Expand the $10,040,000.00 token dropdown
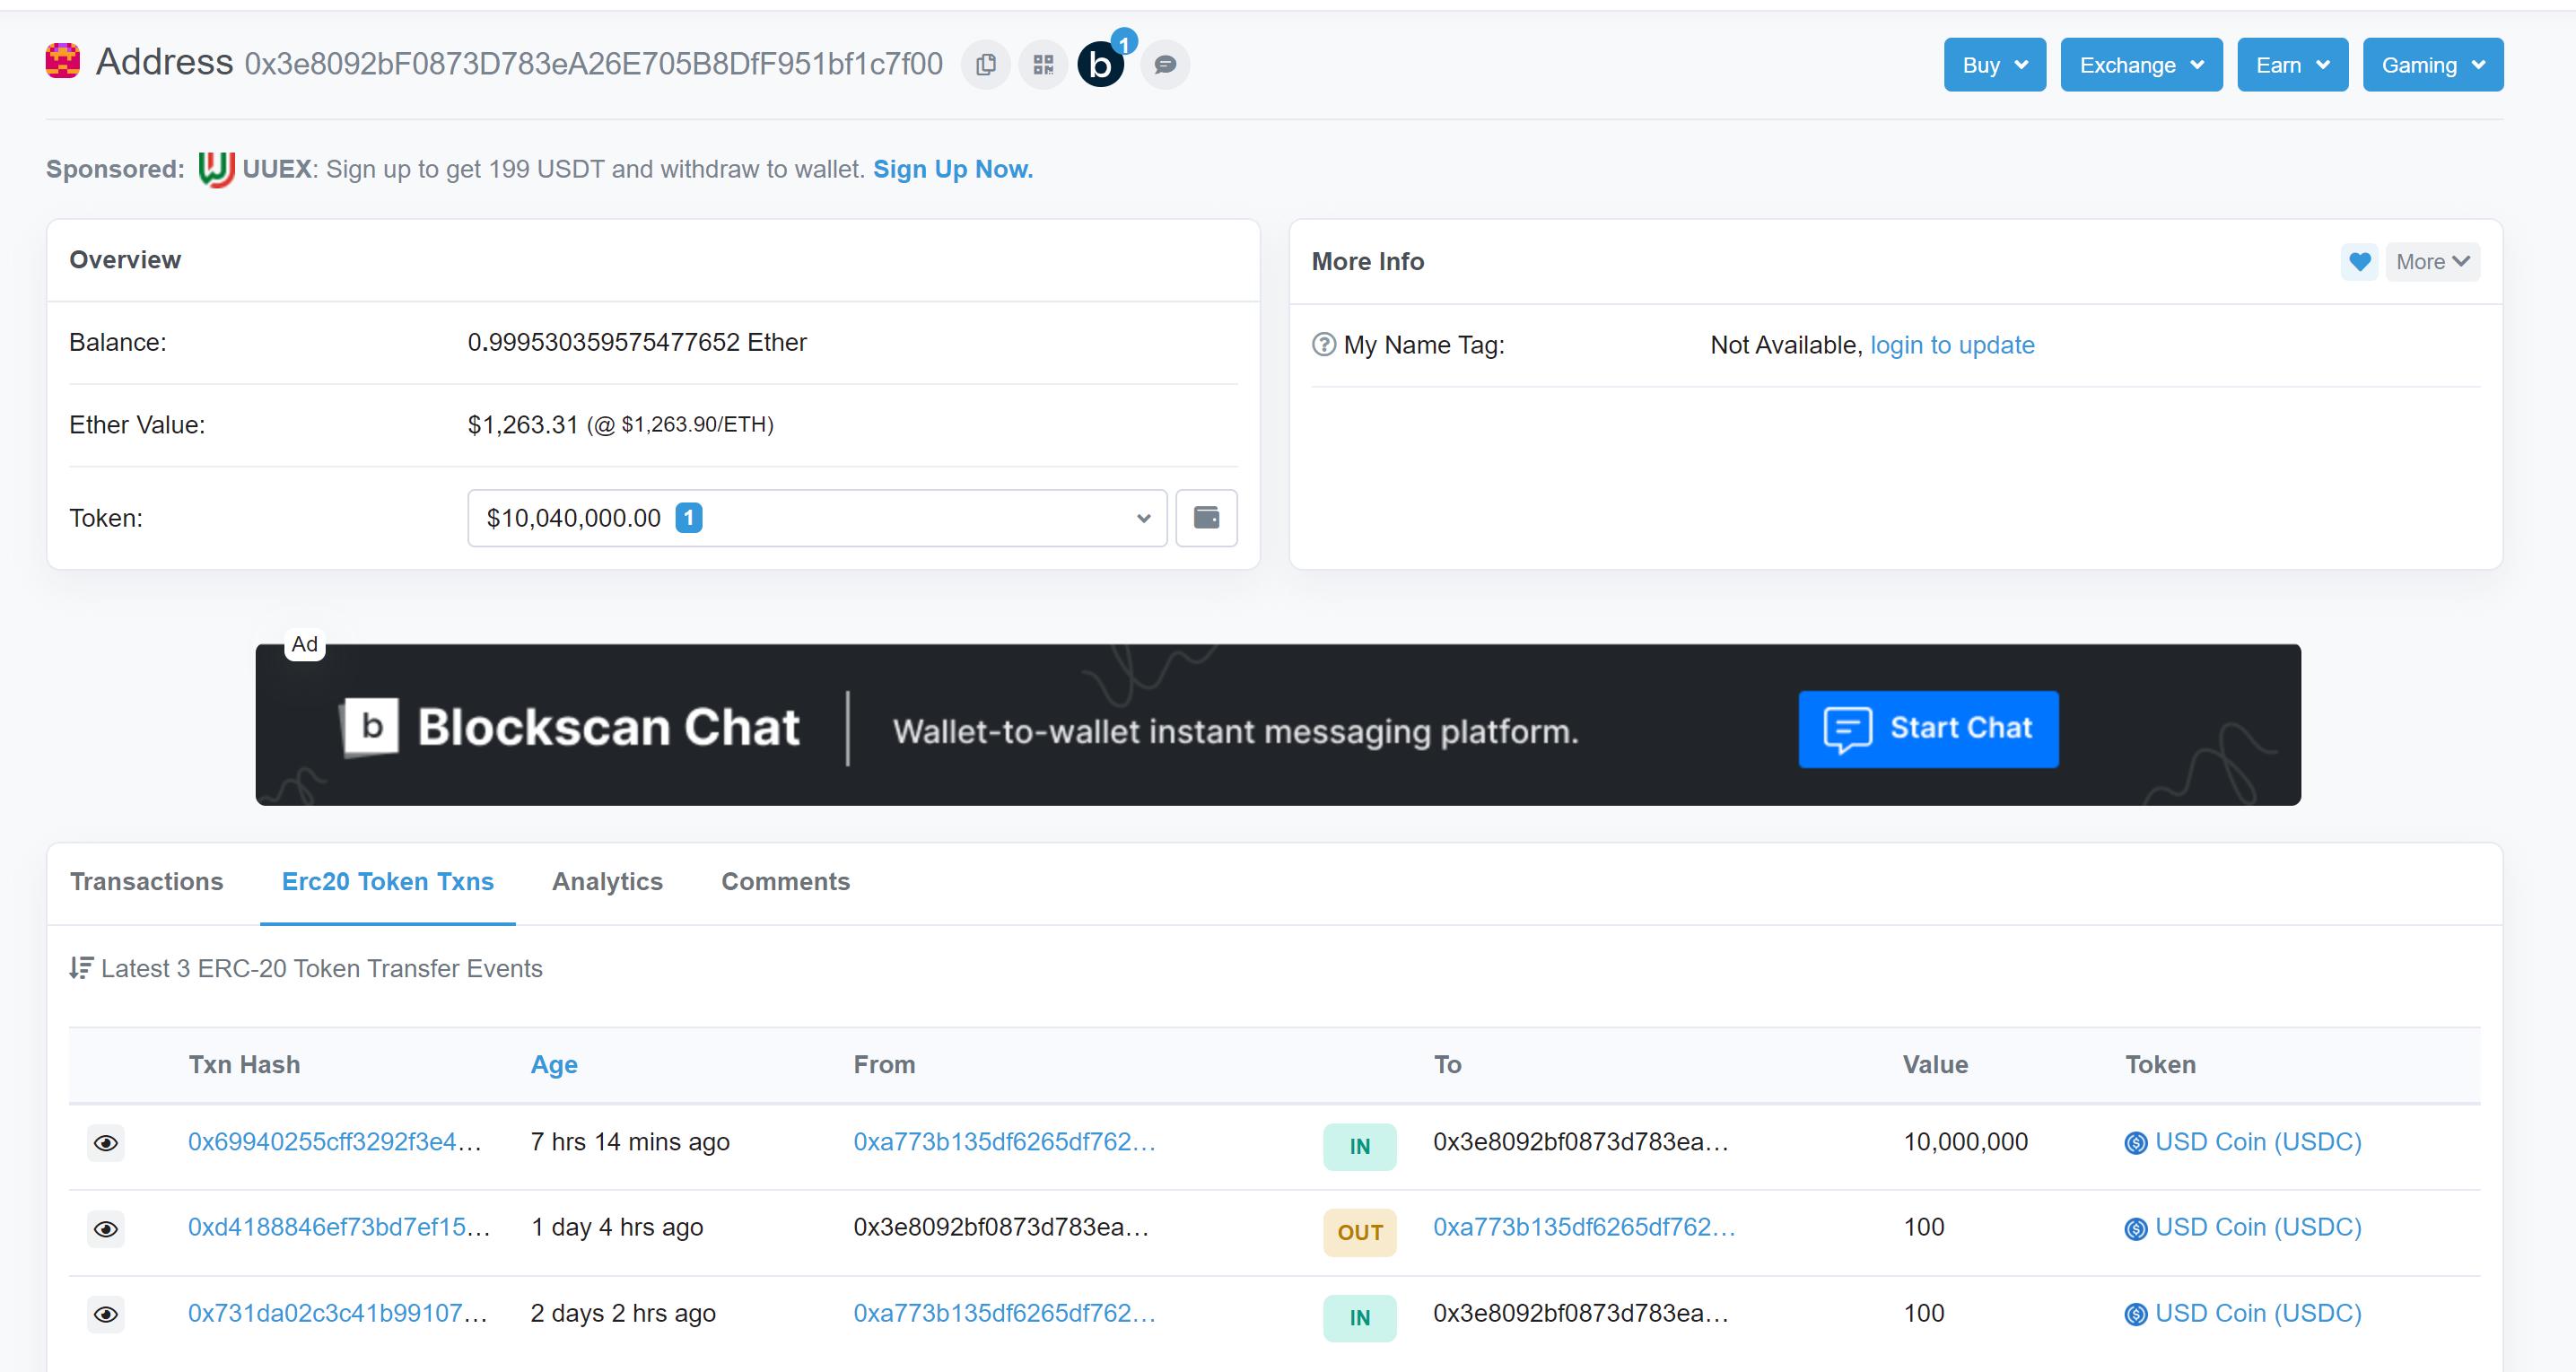 pos(816,518)
